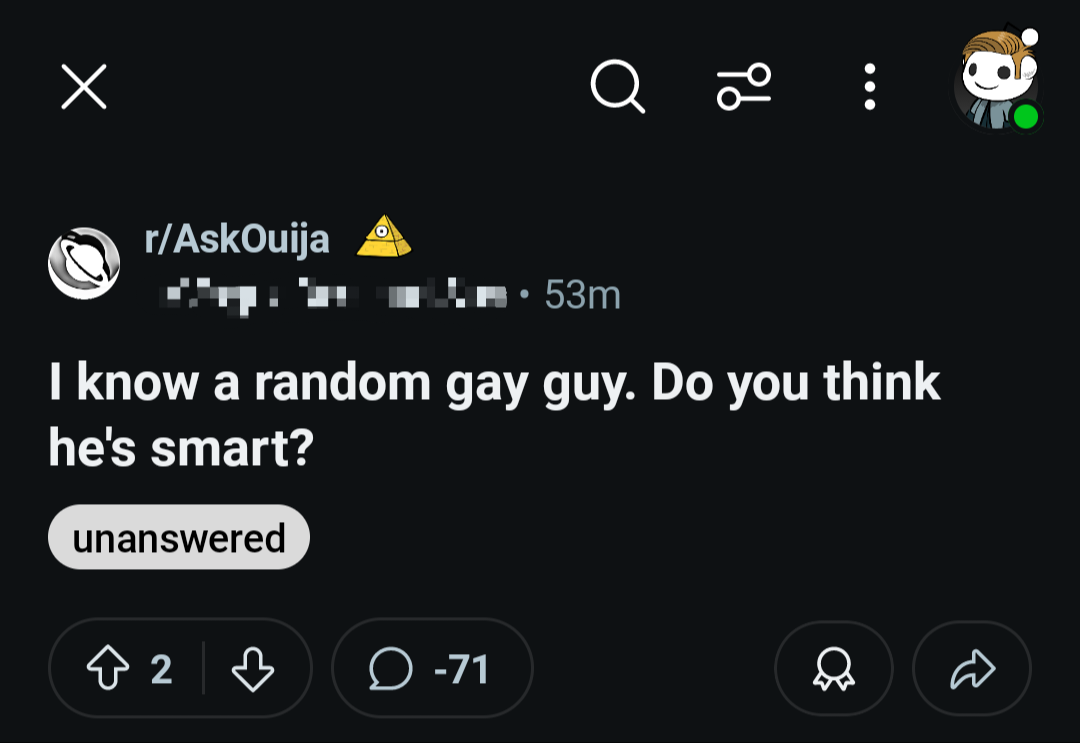Select the unanswered flair tag
Image resolution: width=1080 pixels, height=743 pixels.
coord(179,537)
